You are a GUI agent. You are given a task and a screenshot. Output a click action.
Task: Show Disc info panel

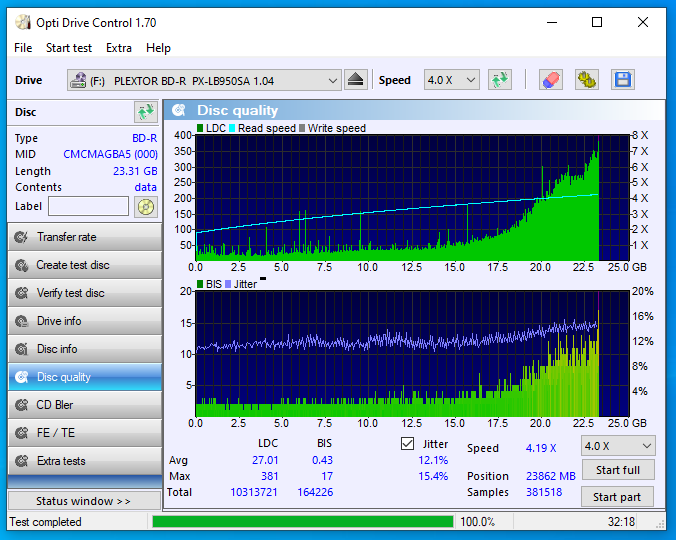[85, 349]
